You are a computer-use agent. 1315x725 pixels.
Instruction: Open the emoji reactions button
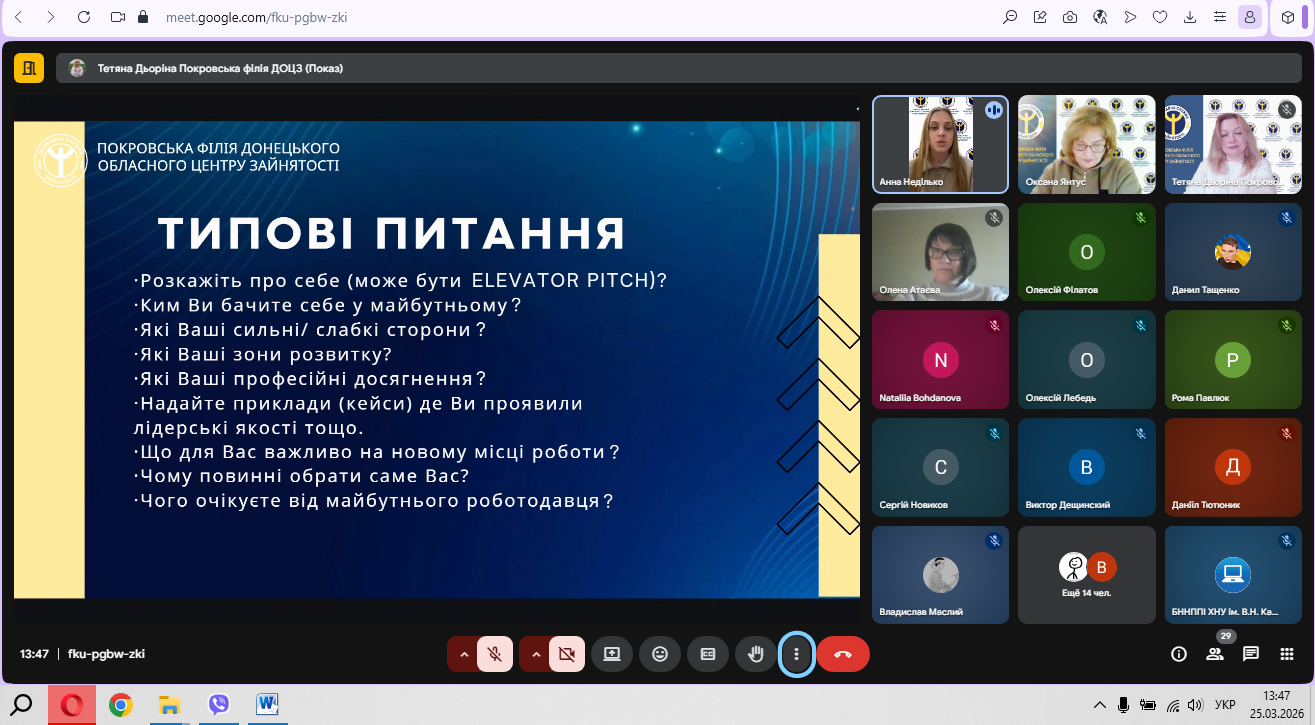point(660,654)
